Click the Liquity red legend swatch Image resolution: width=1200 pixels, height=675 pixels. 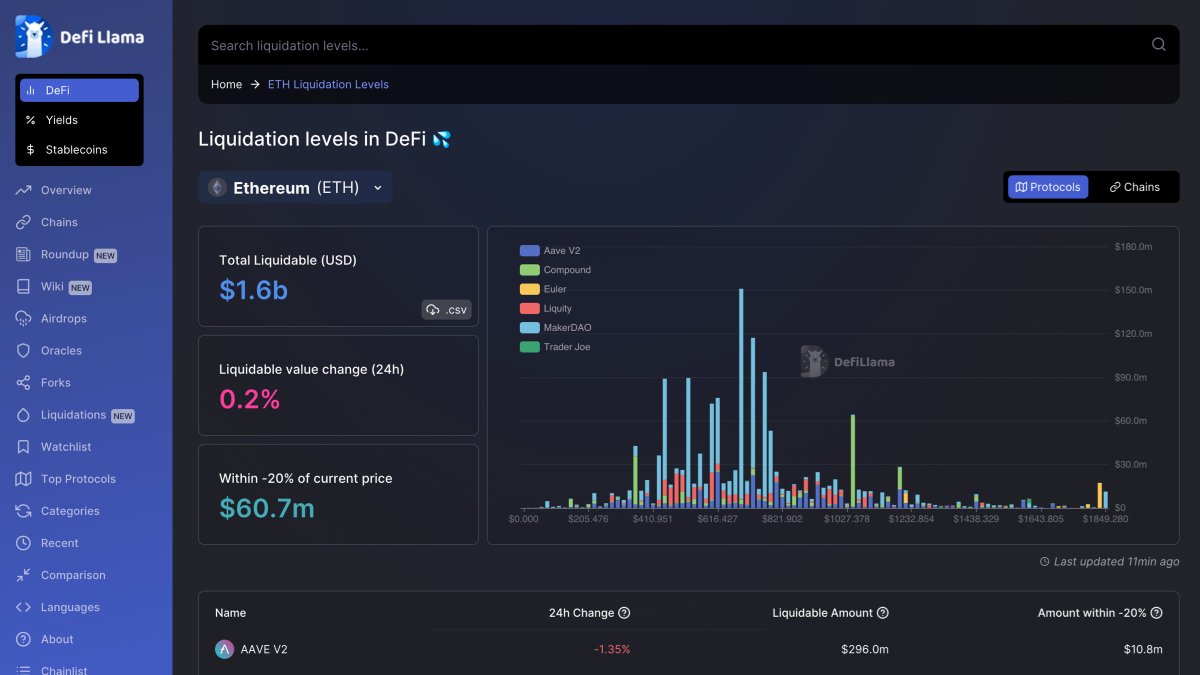coord(529,308)
